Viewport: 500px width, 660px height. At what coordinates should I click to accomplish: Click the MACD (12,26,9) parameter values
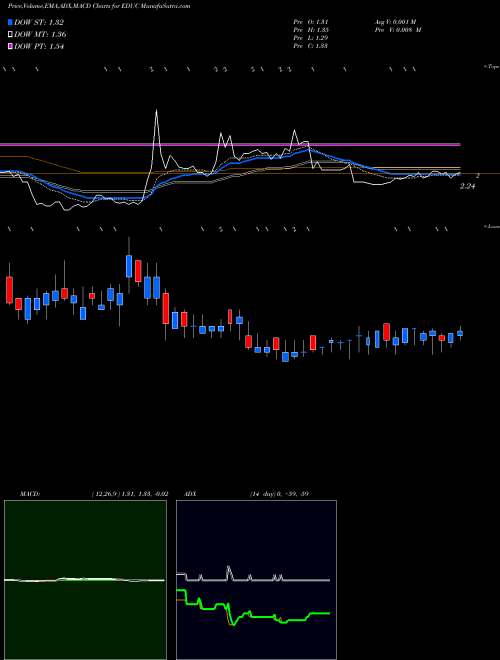[x=129, y=494]
